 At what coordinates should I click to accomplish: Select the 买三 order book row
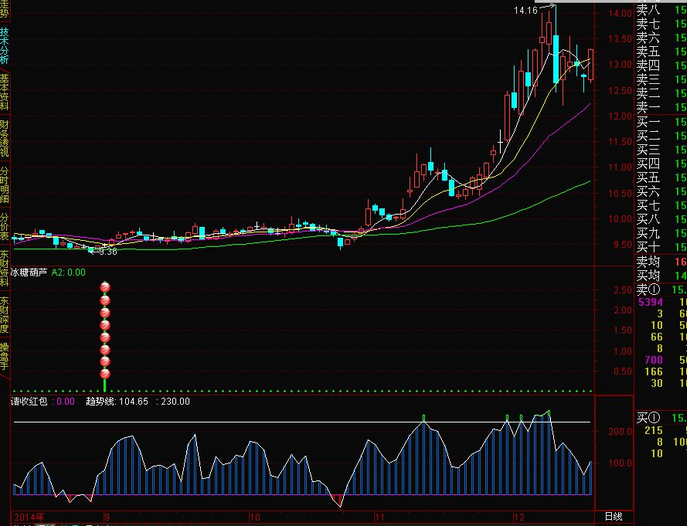(661, 150)
